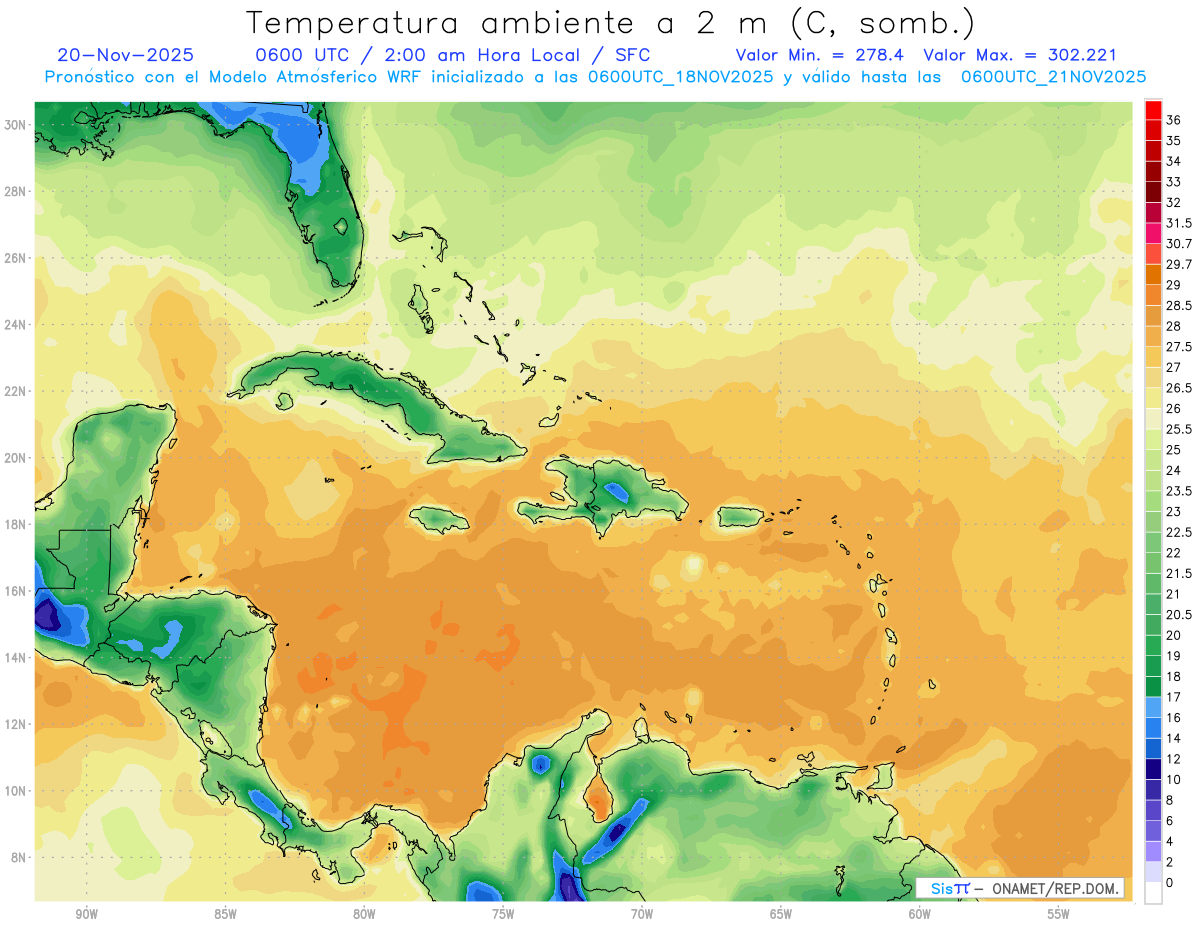Click color scale value '22.5'

click(1179, 532)
